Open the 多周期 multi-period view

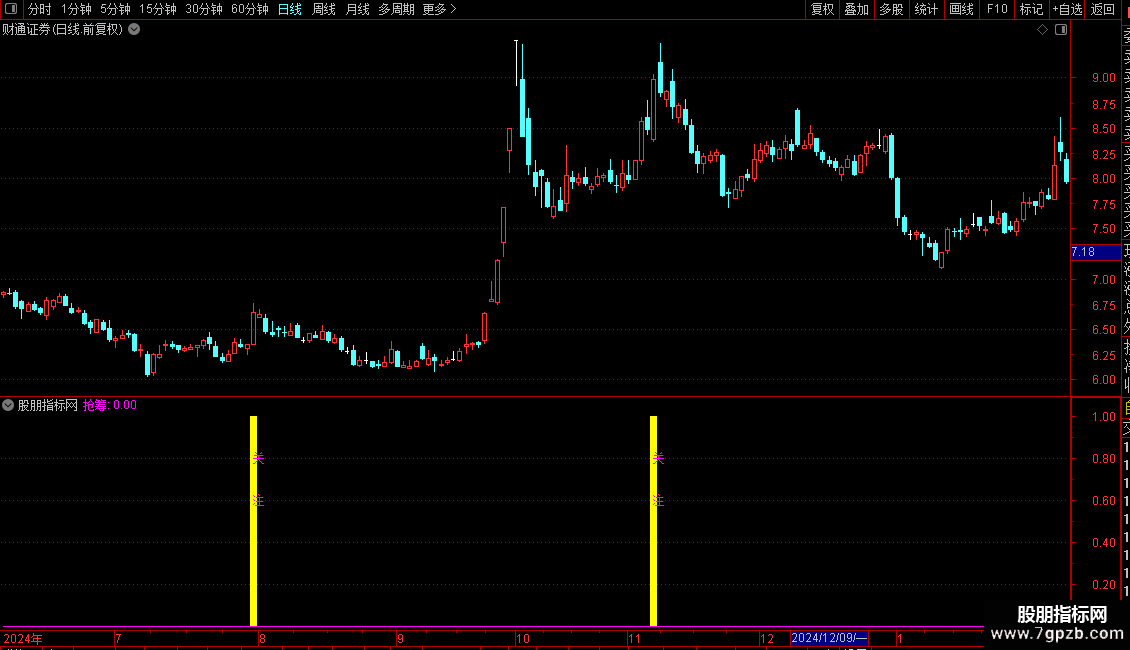tap(396, 9)
